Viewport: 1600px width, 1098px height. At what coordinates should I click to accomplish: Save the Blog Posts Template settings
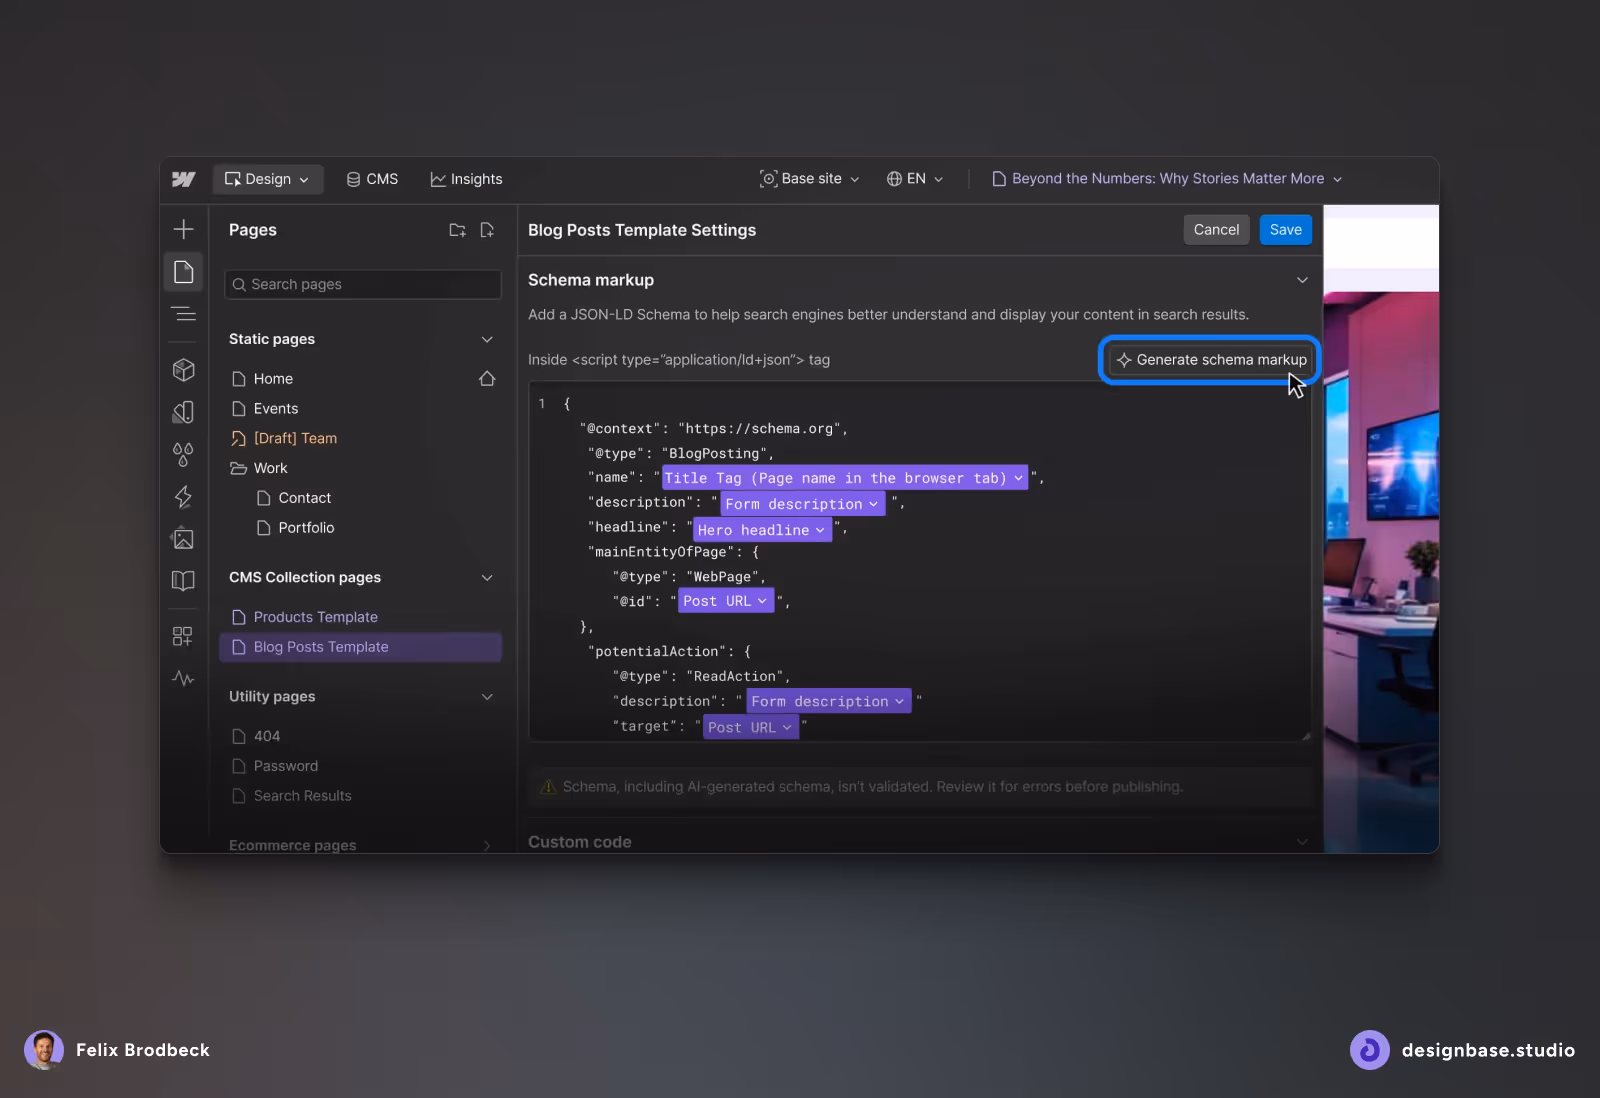click(x=1285, y=229)
